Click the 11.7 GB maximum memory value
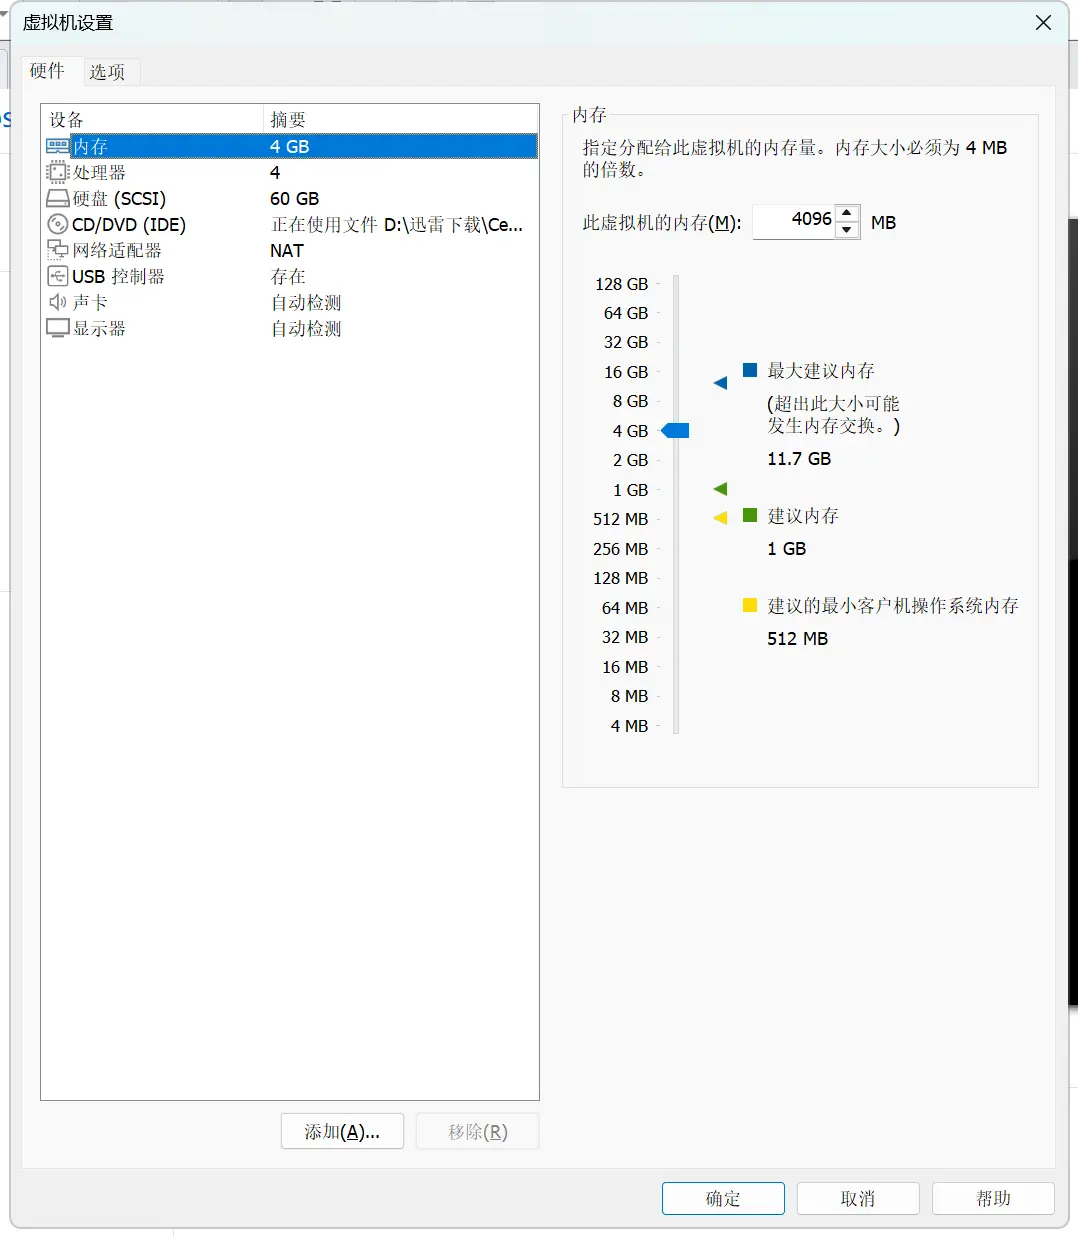 799,459
